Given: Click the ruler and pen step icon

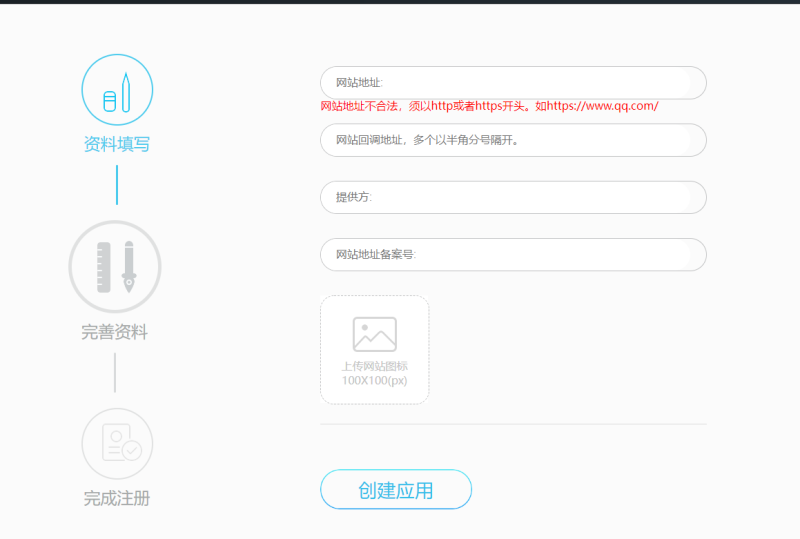Looking at the screenshot, I should [x=115, y=267].
